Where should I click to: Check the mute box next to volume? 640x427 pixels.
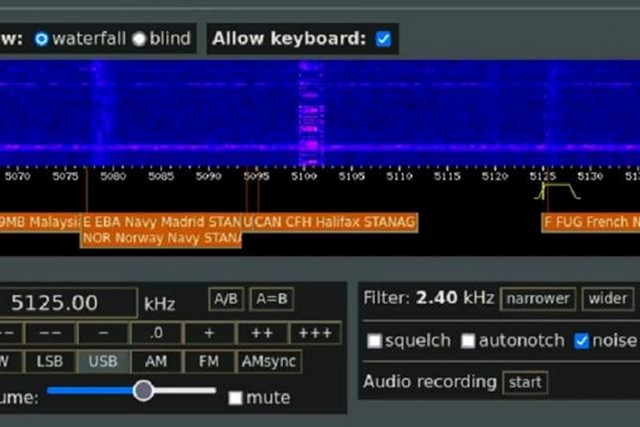pyautogui.click(x=235, y=398)
